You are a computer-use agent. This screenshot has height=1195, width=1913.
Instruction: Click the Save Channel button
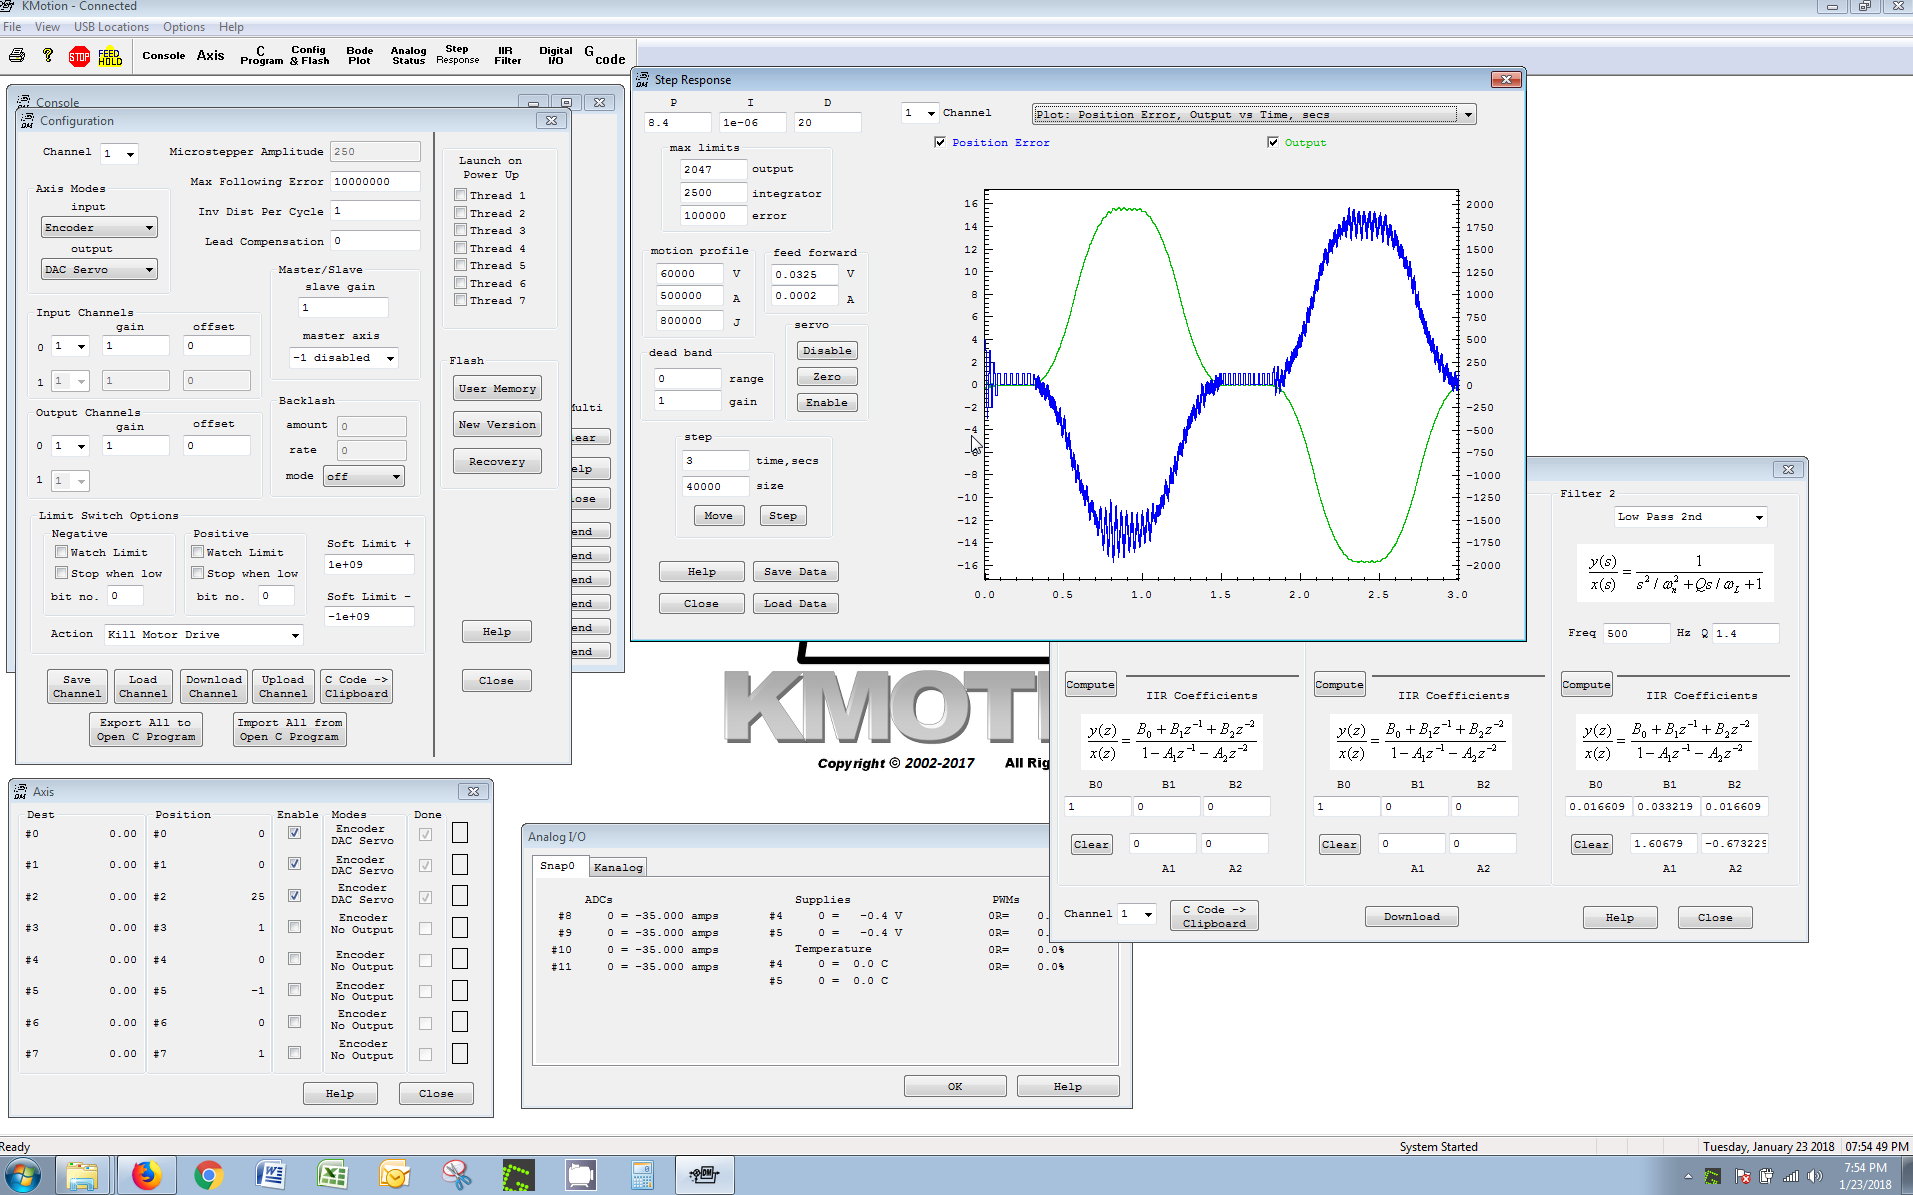click(x=77, y=687)
